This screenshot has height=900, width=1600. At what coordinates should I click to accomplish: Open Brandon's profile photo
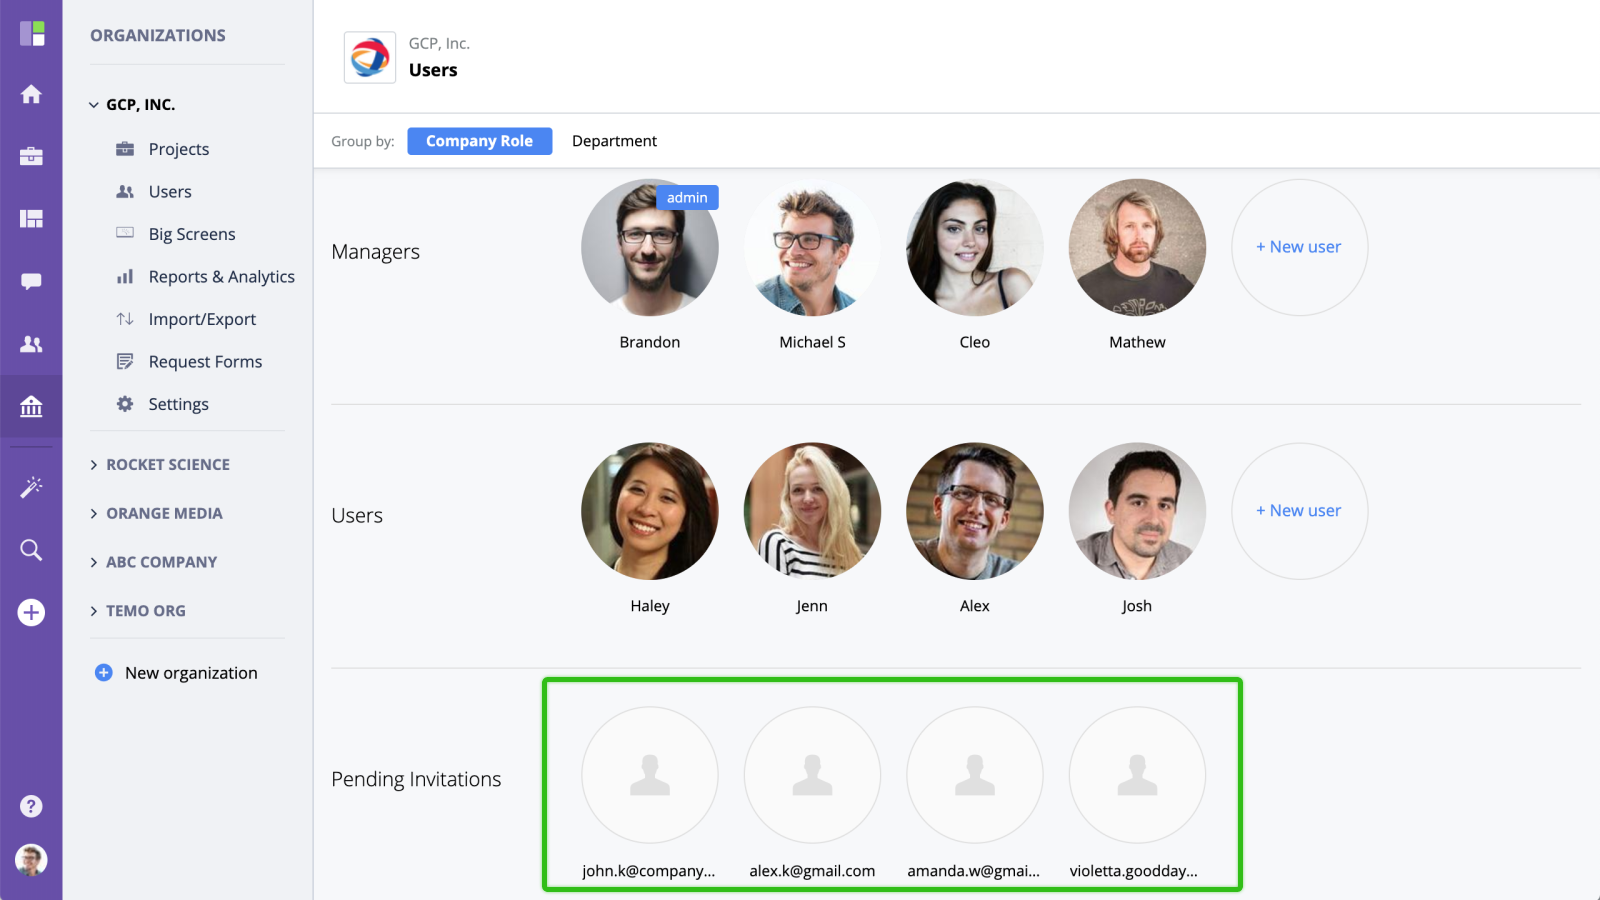(x=650, y=247)
